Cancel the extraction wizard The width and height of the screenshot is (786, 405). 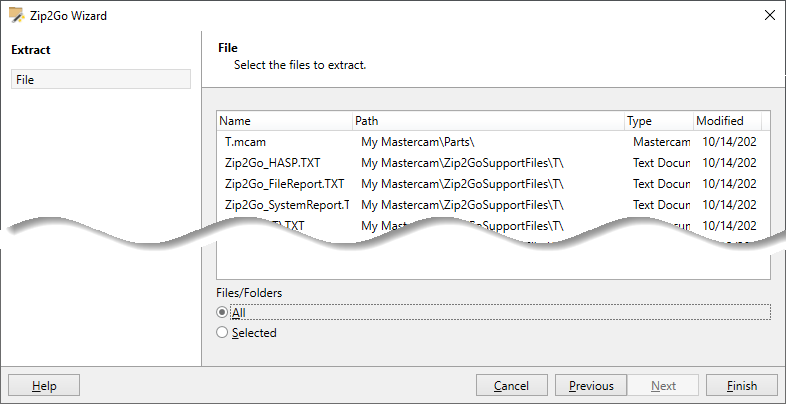tap(511, 386)
